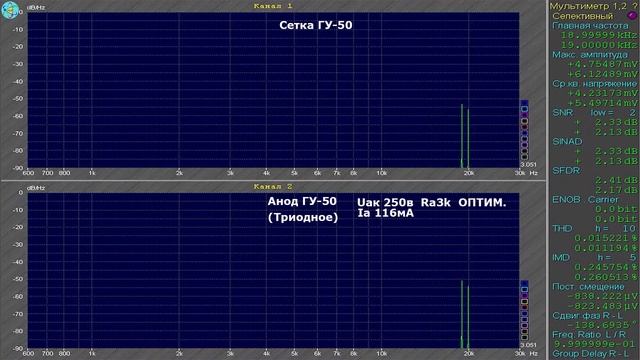Select the +6.12489 mV amplitude value

pos(602,74)
